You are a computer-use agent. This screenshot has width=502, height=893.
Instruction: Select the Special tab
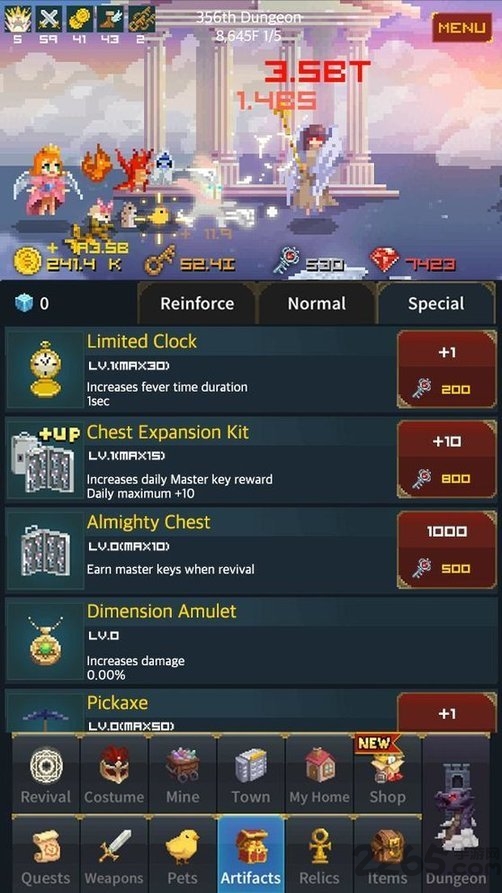(436, 304)
